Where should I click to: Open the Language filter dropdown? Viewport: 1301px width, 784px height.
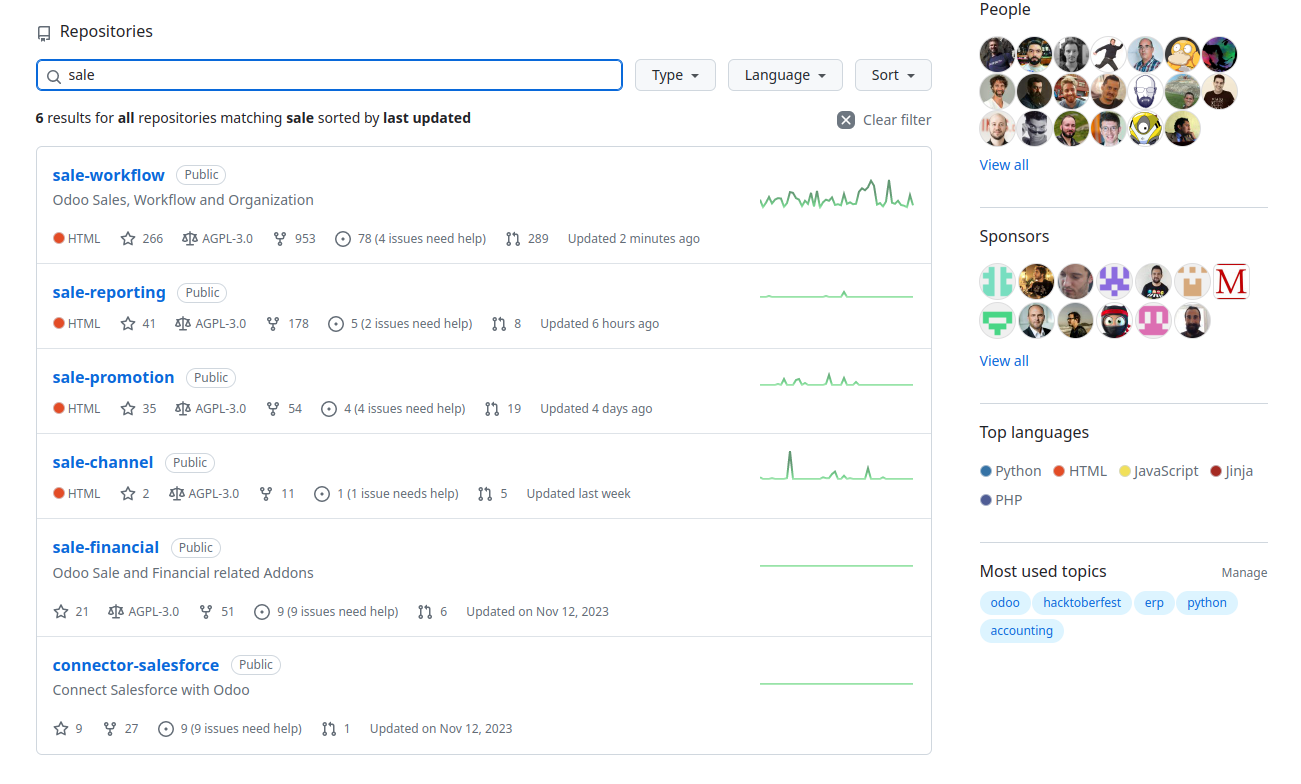point(785,75)
